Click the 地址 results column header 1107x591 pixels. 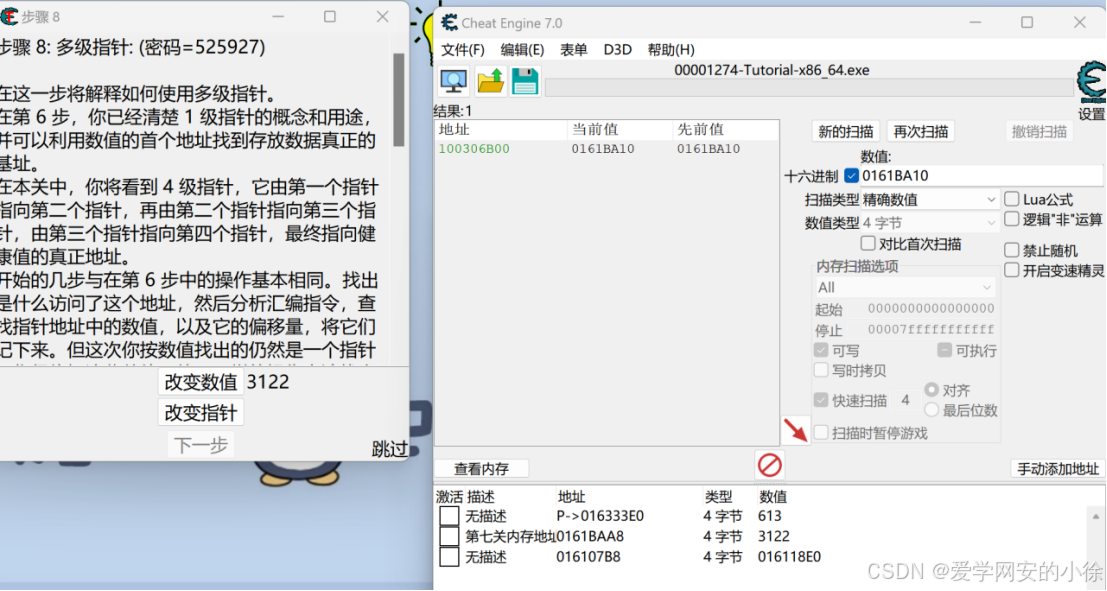click(501, 129)
